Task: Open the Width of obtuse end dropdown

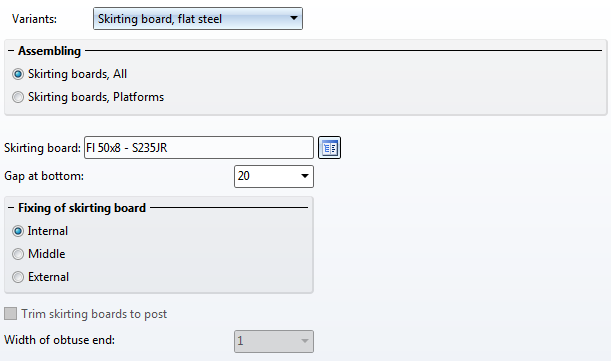Action: click(305, 341)
